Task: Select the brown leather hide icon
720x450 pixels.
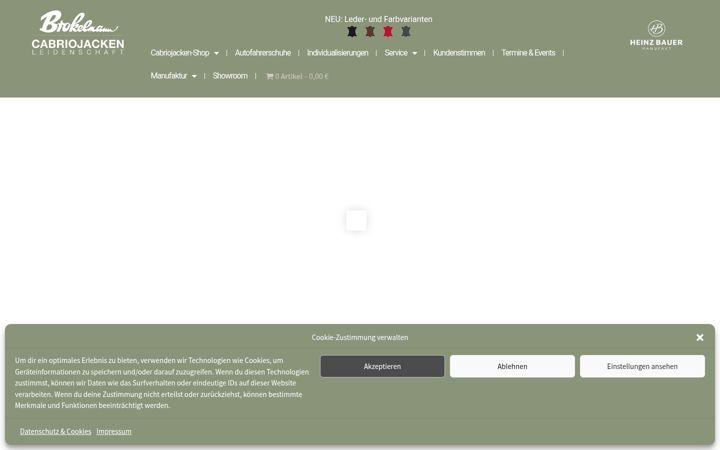Action: [x=370, y=32]
